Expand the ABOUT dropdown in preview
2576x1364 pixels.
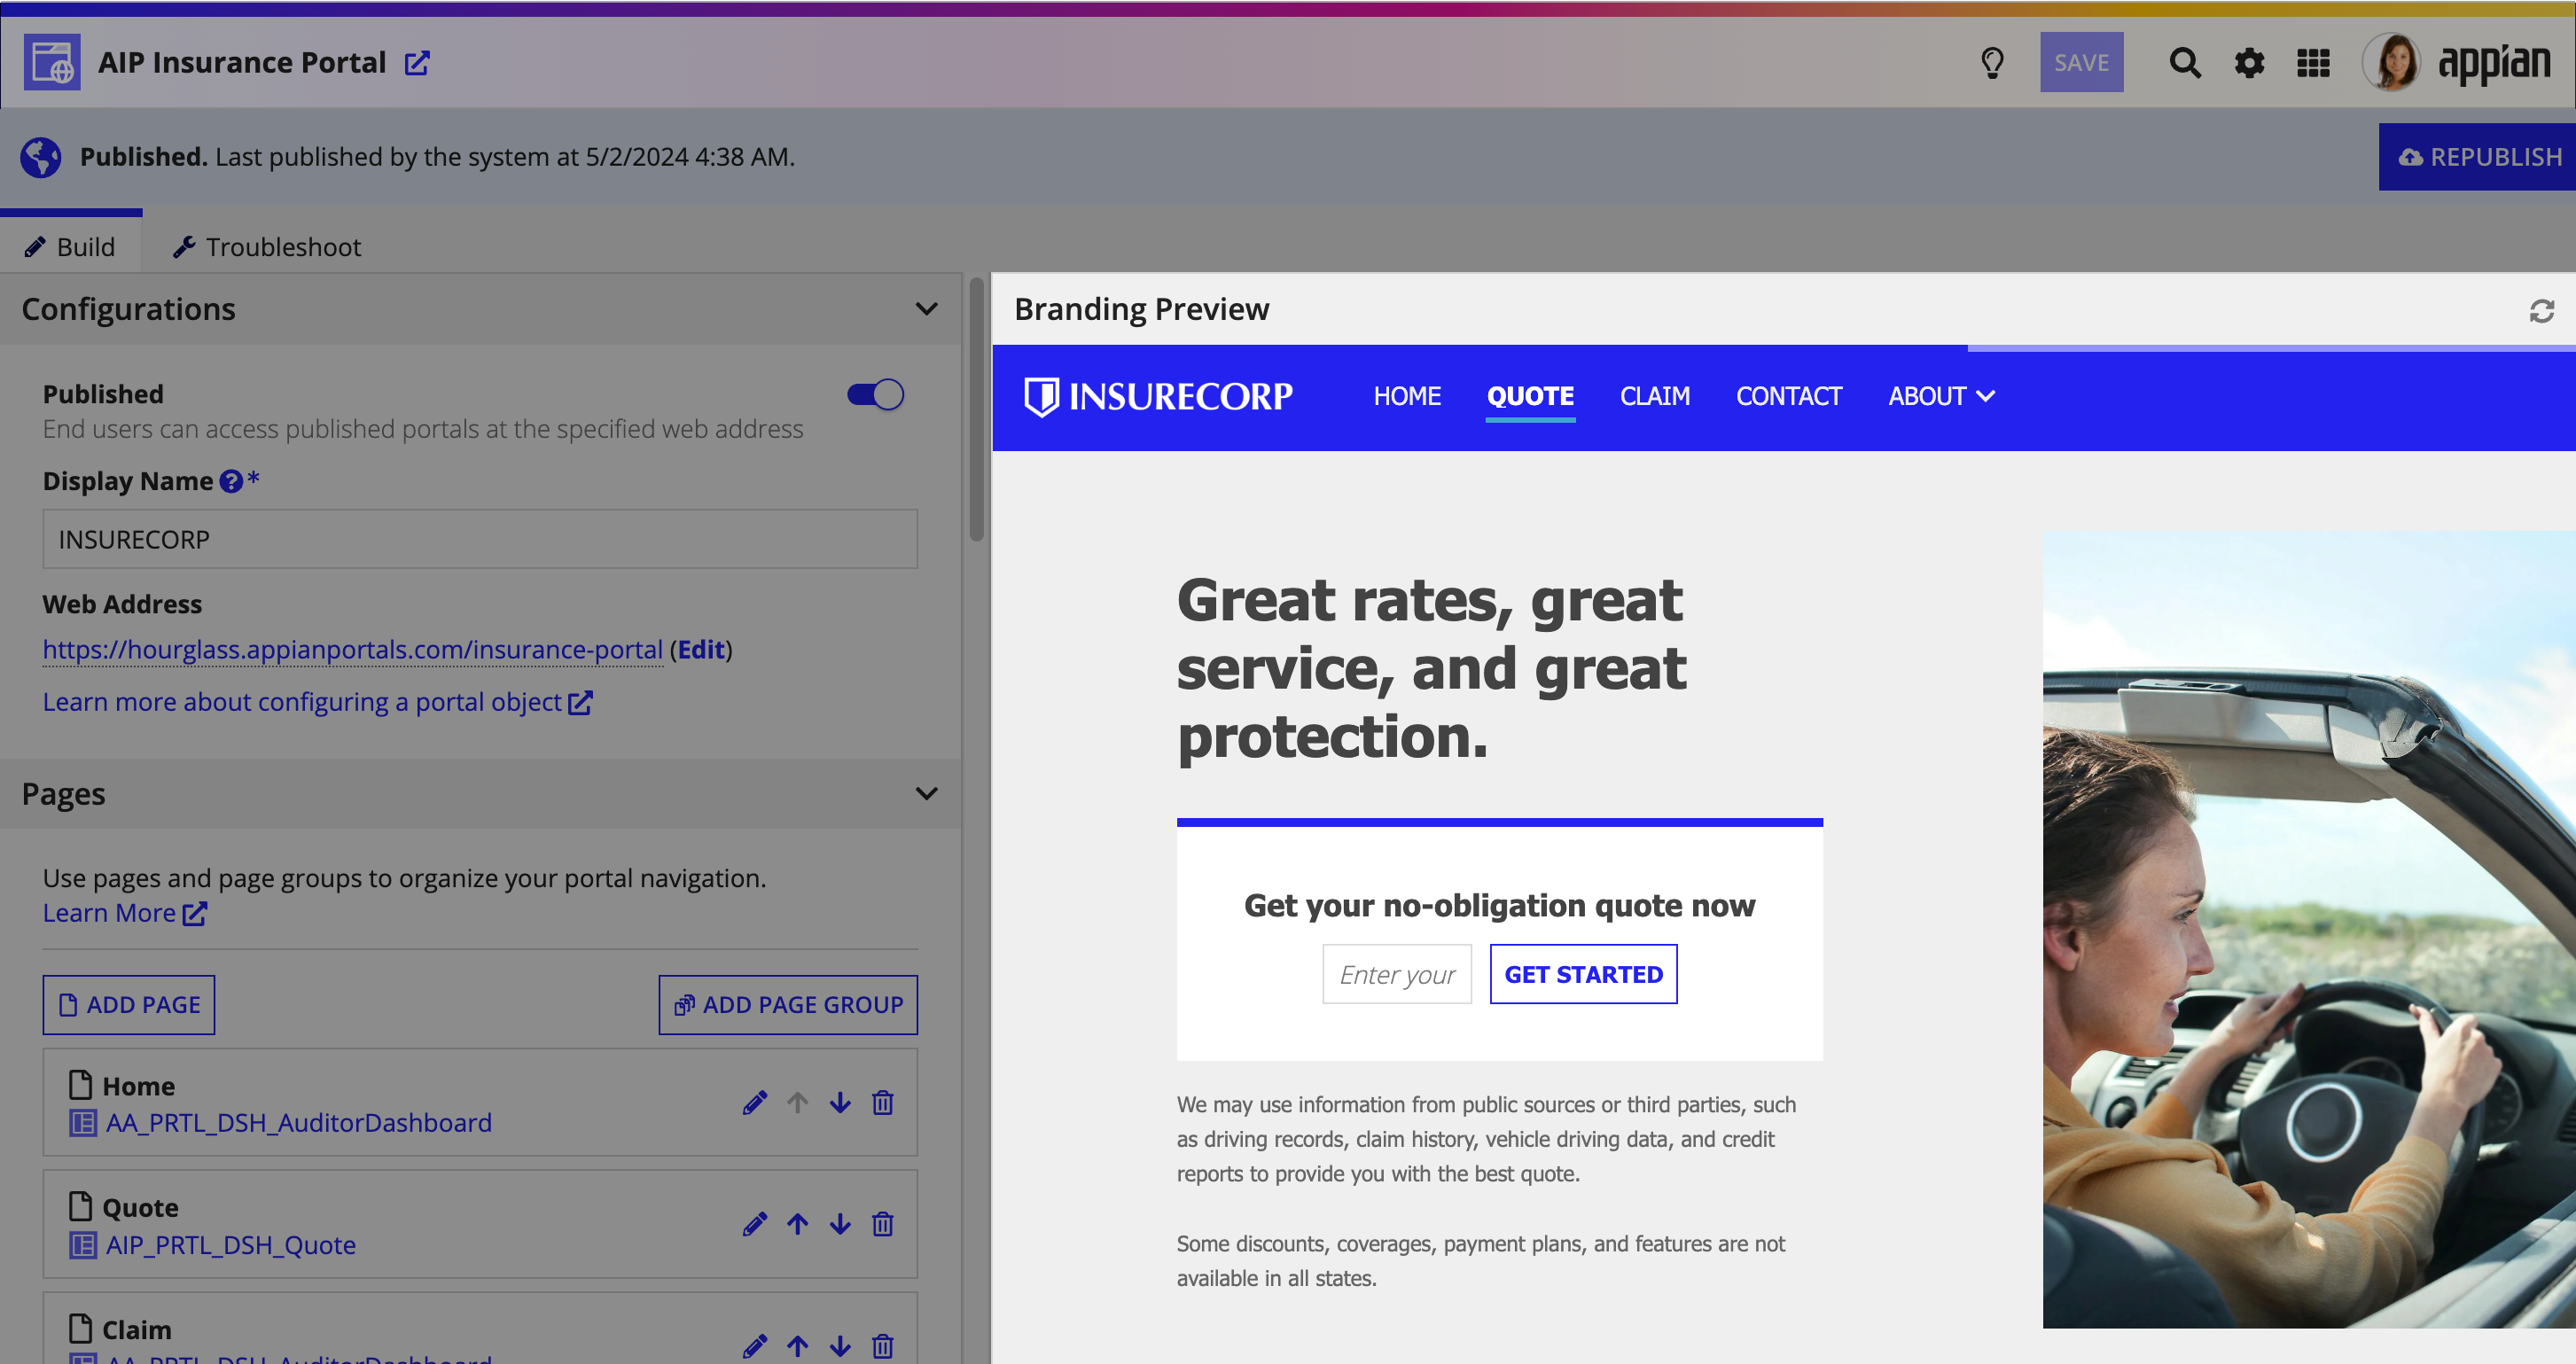[x=1941, y=397]
